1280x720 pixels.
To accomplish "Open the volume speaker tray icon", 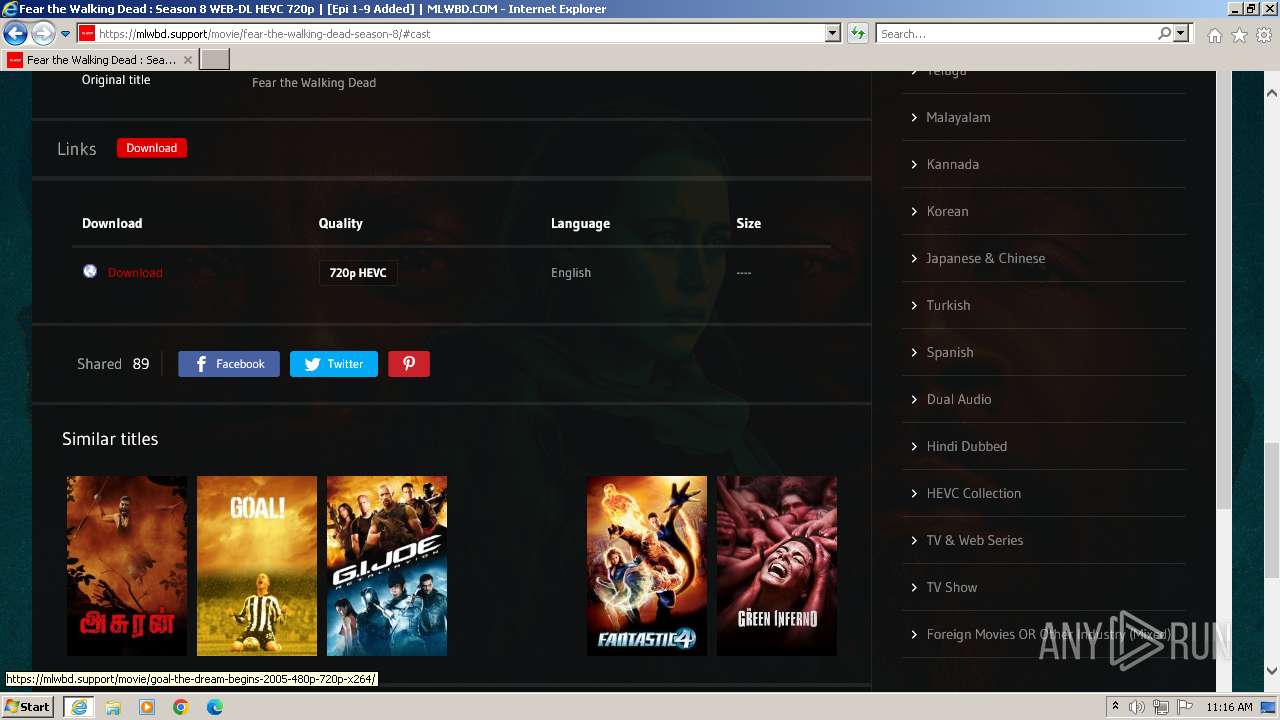I will point(1137,707).
